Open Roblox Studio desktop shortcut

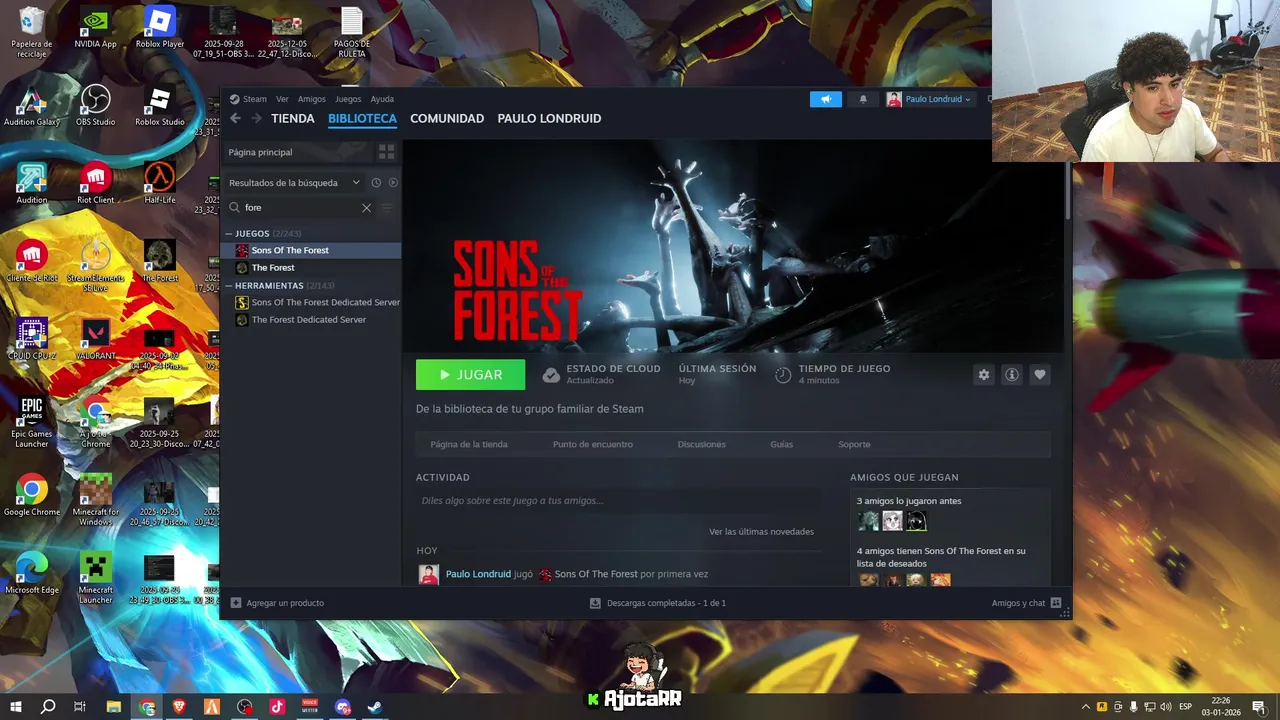160,105
